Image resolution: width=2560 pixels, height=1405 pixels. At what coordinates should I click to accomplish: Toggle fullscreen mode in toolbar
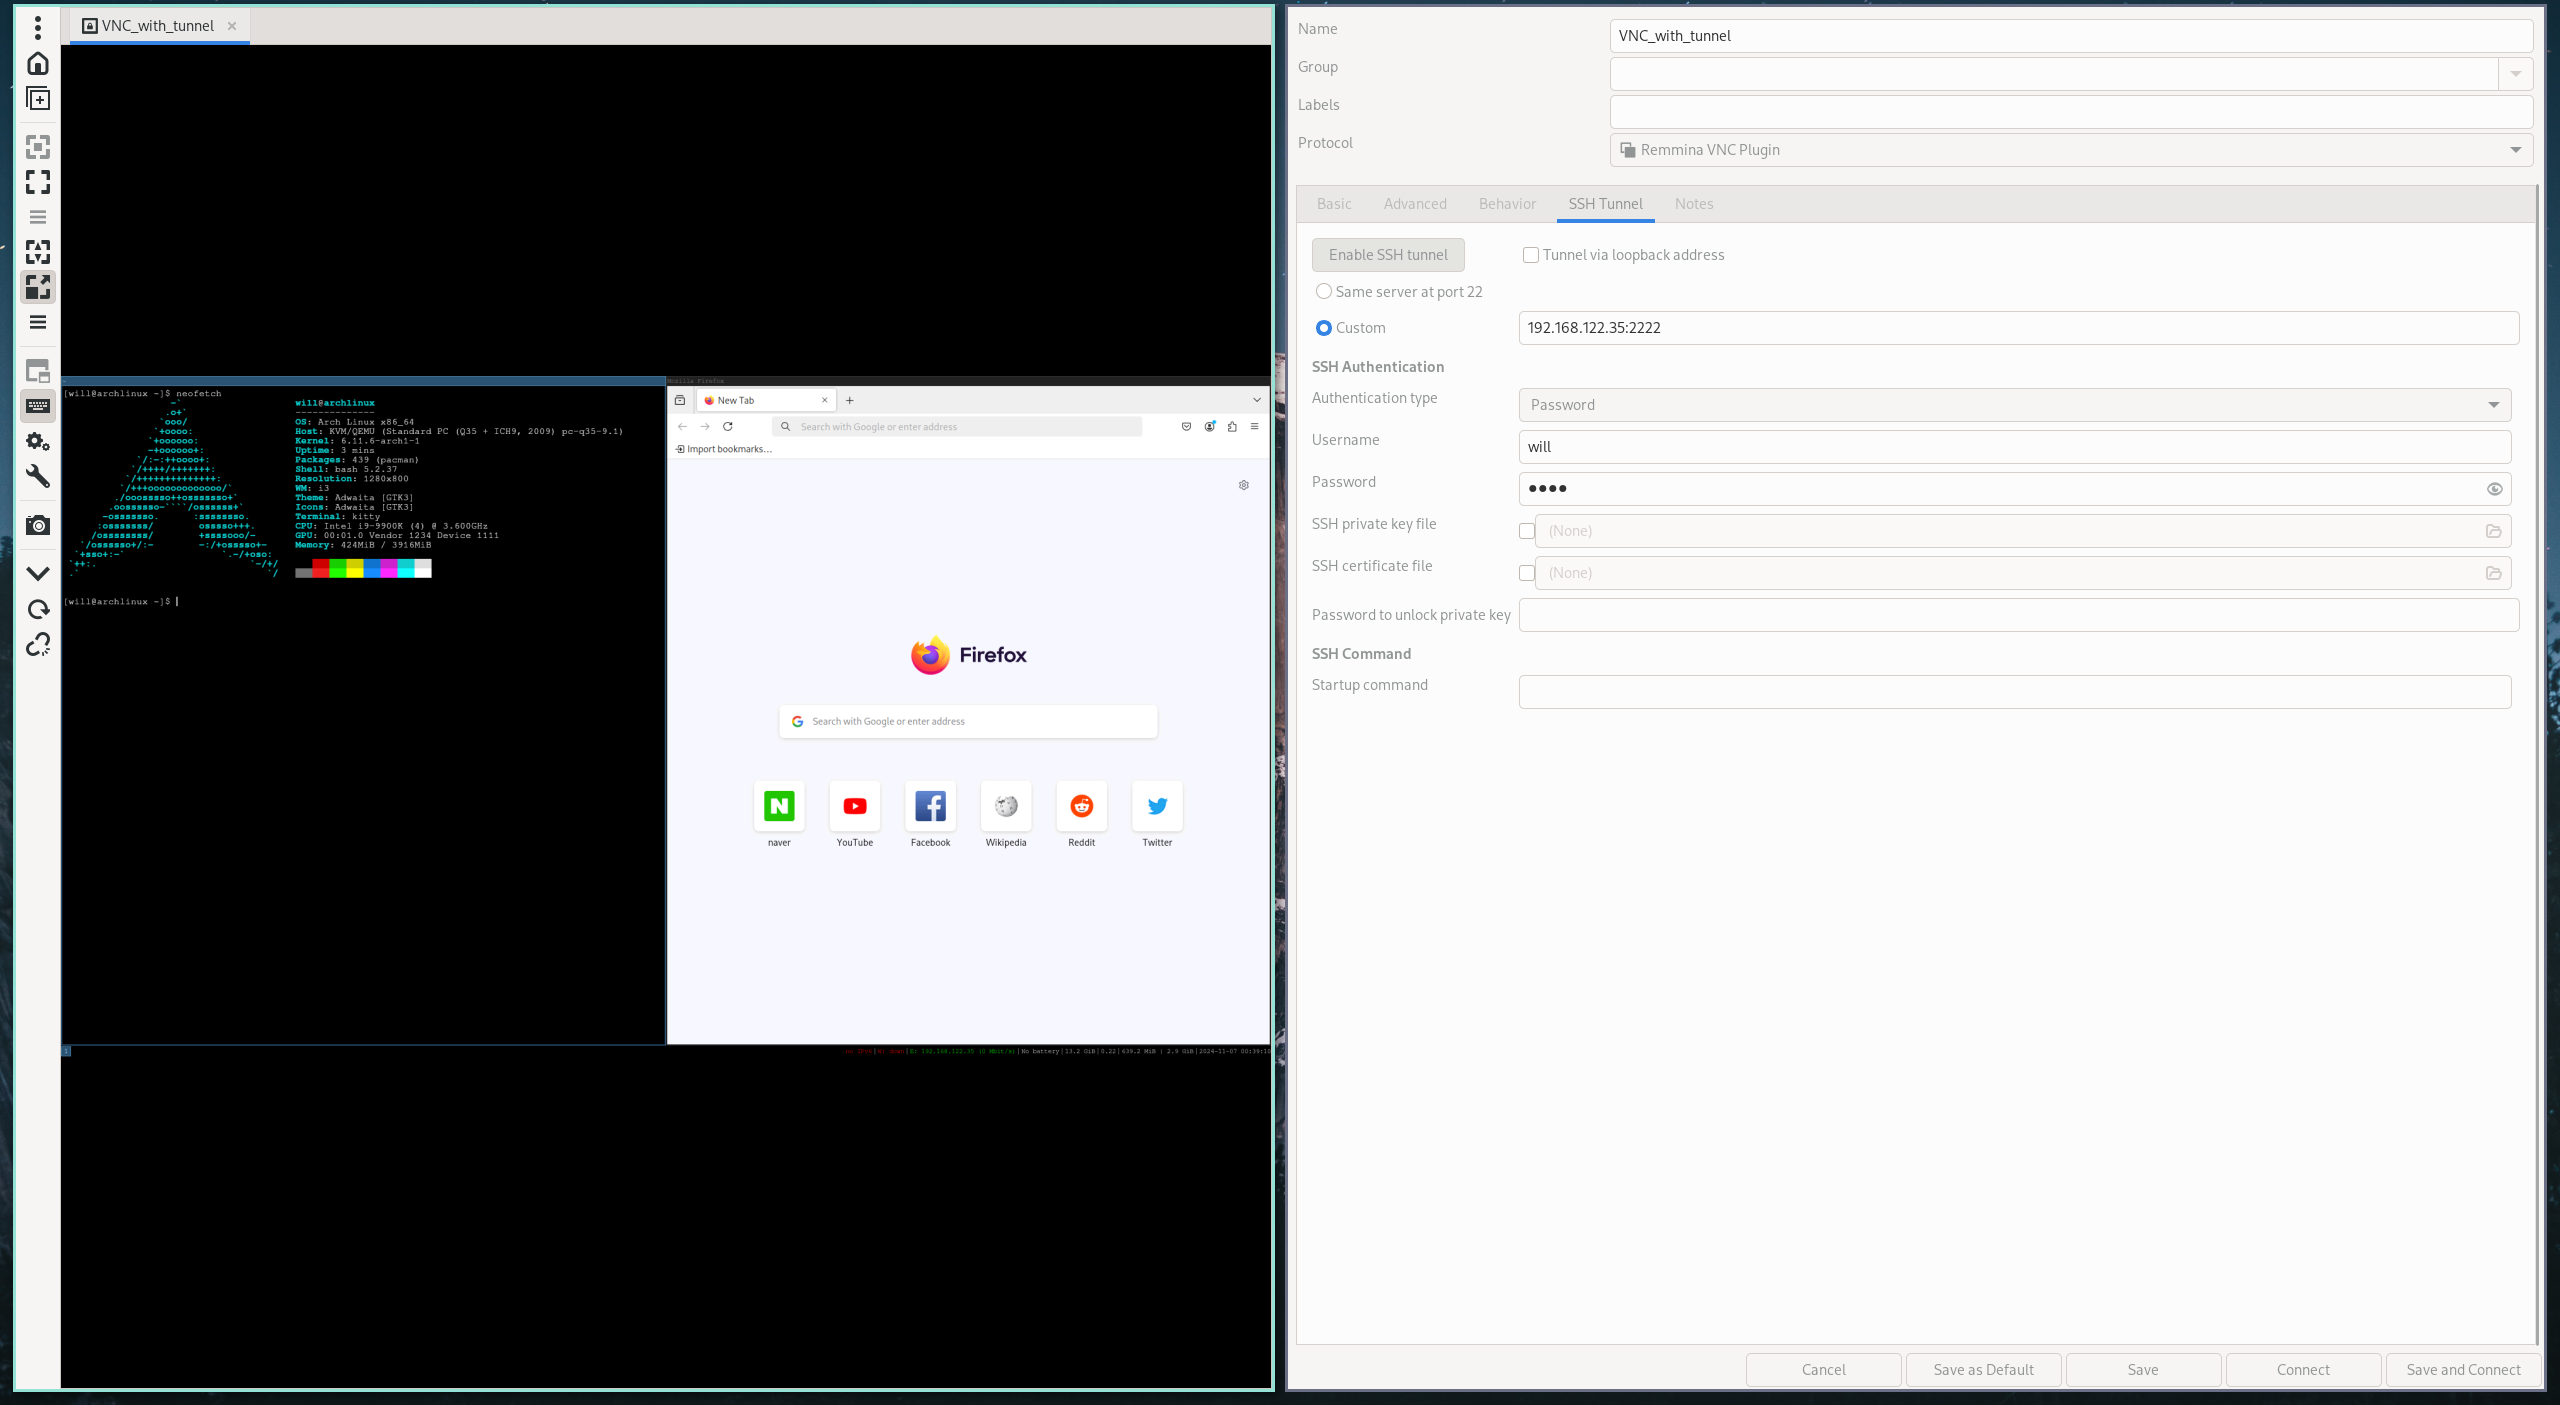coord(38,182)
